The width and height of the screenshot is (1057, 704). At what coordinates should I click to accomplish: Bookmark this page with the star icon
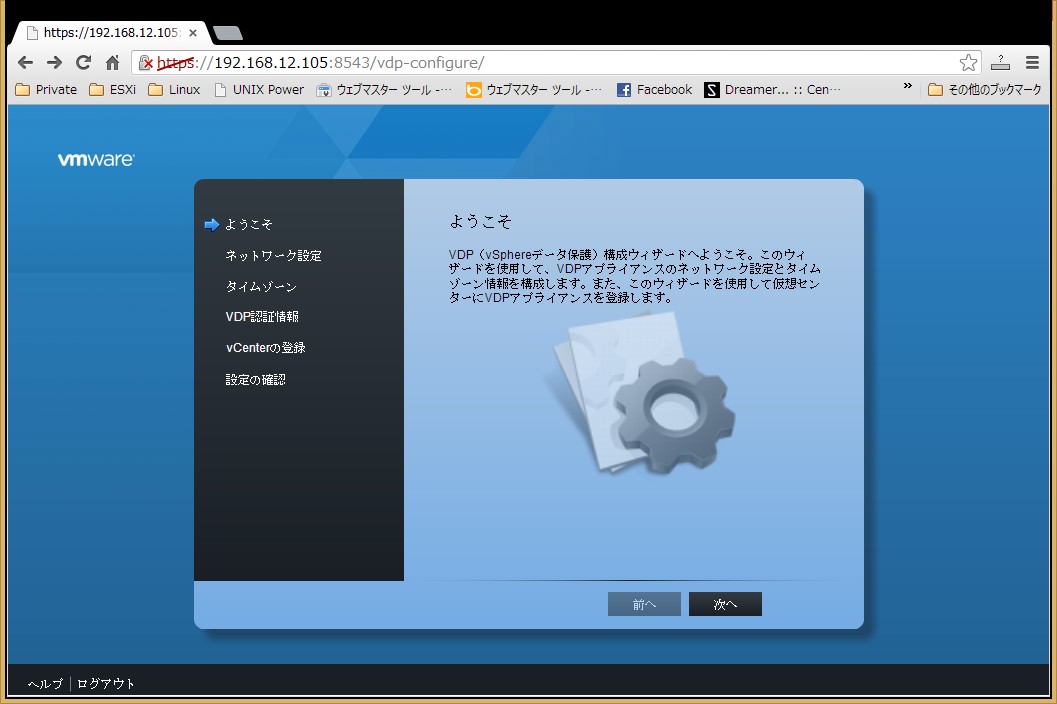tap(968, 63)
